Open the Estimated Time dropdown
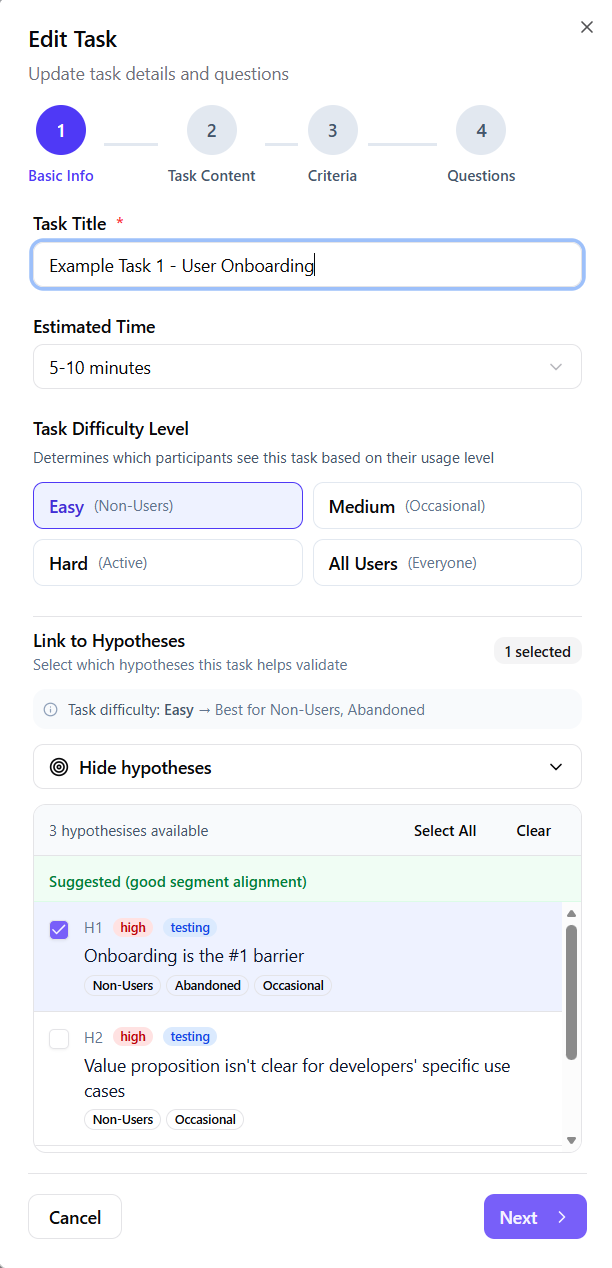 (x=307, y=367)
